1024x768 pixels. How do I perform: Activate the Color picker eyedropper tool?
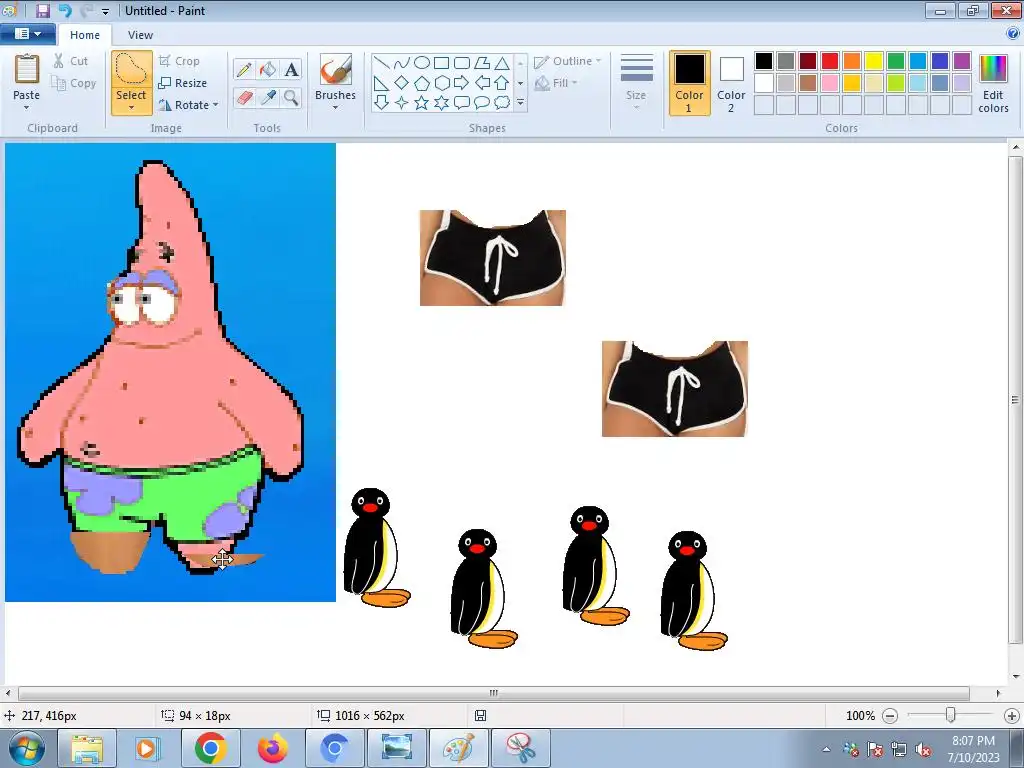(268, 98)
